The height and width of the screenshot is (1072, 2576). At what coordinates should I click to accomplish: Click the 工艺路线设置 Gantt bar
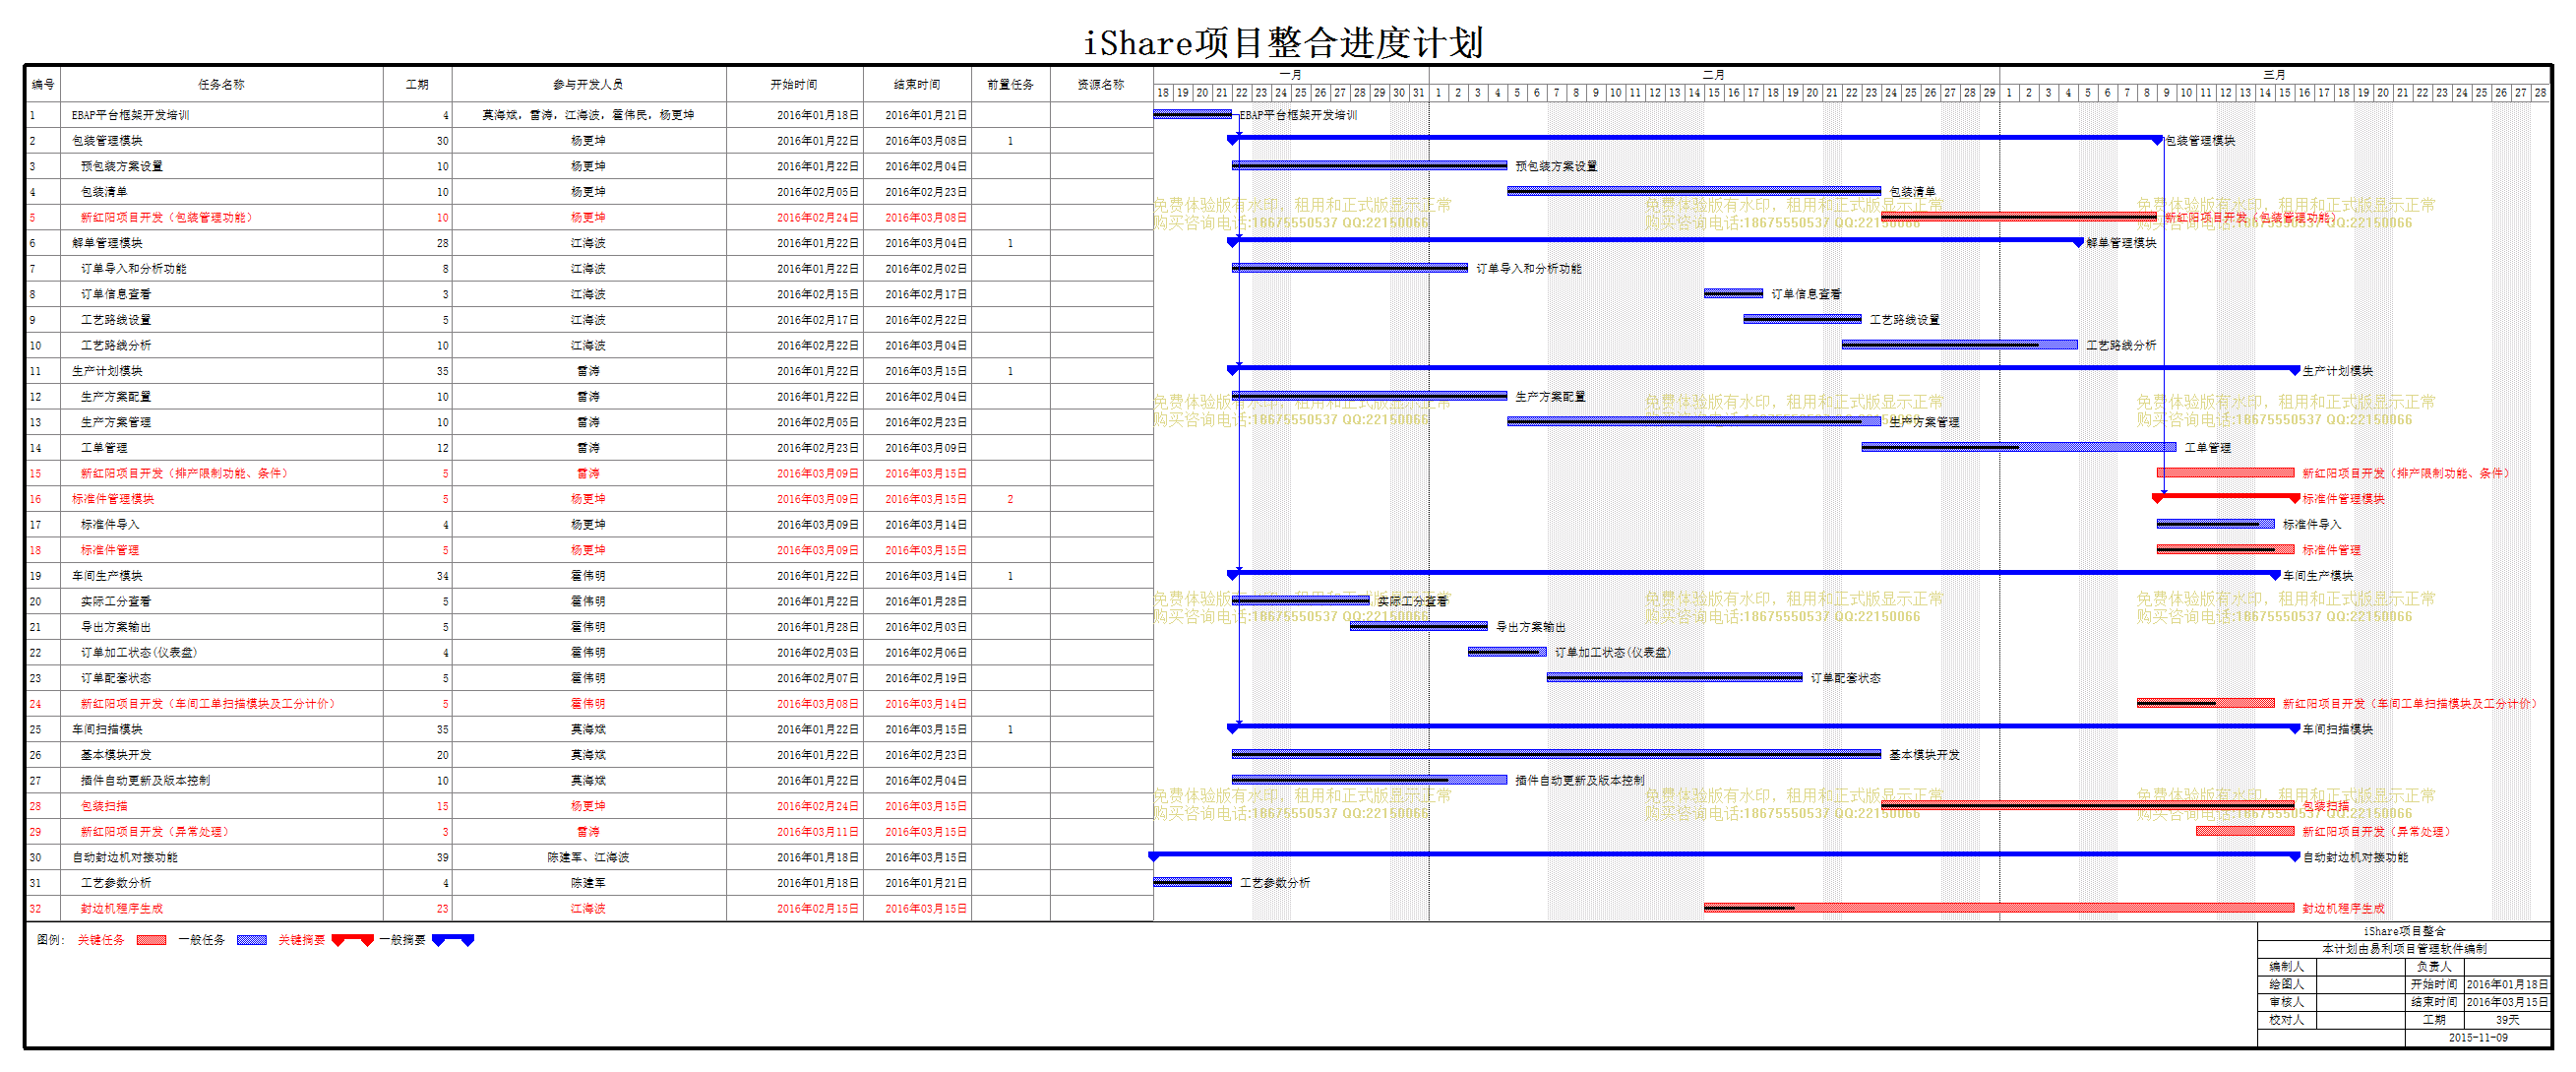click(1802, 319)
